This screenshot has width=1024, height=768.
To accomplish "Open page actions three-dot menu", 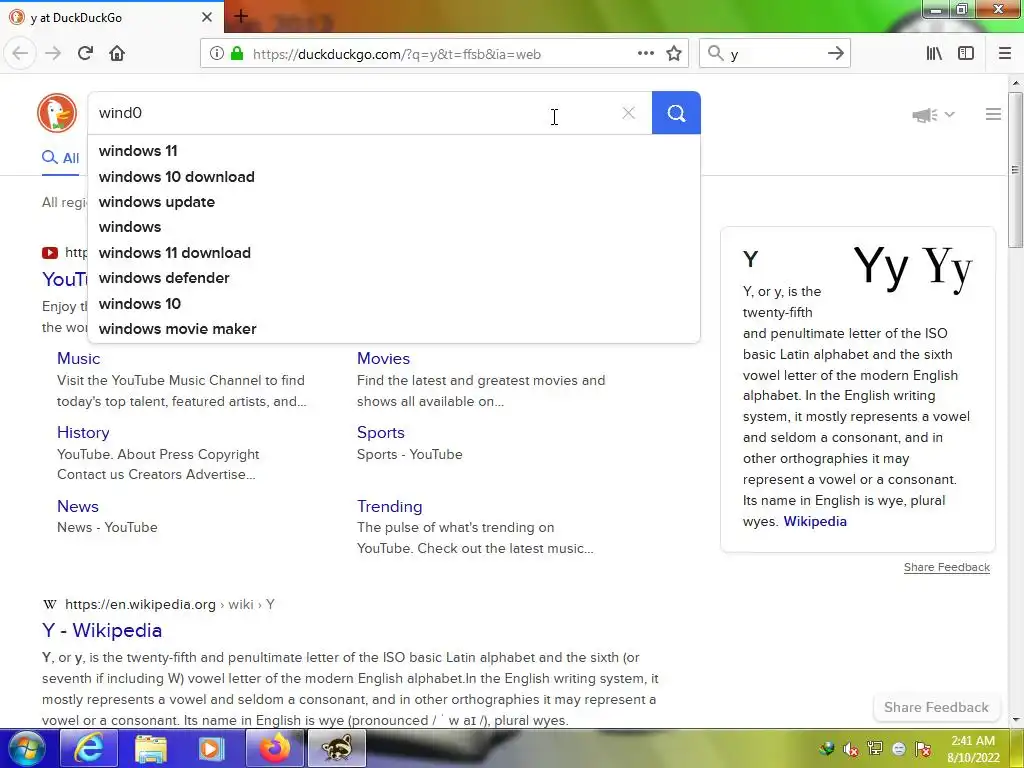I will (646, 54).
